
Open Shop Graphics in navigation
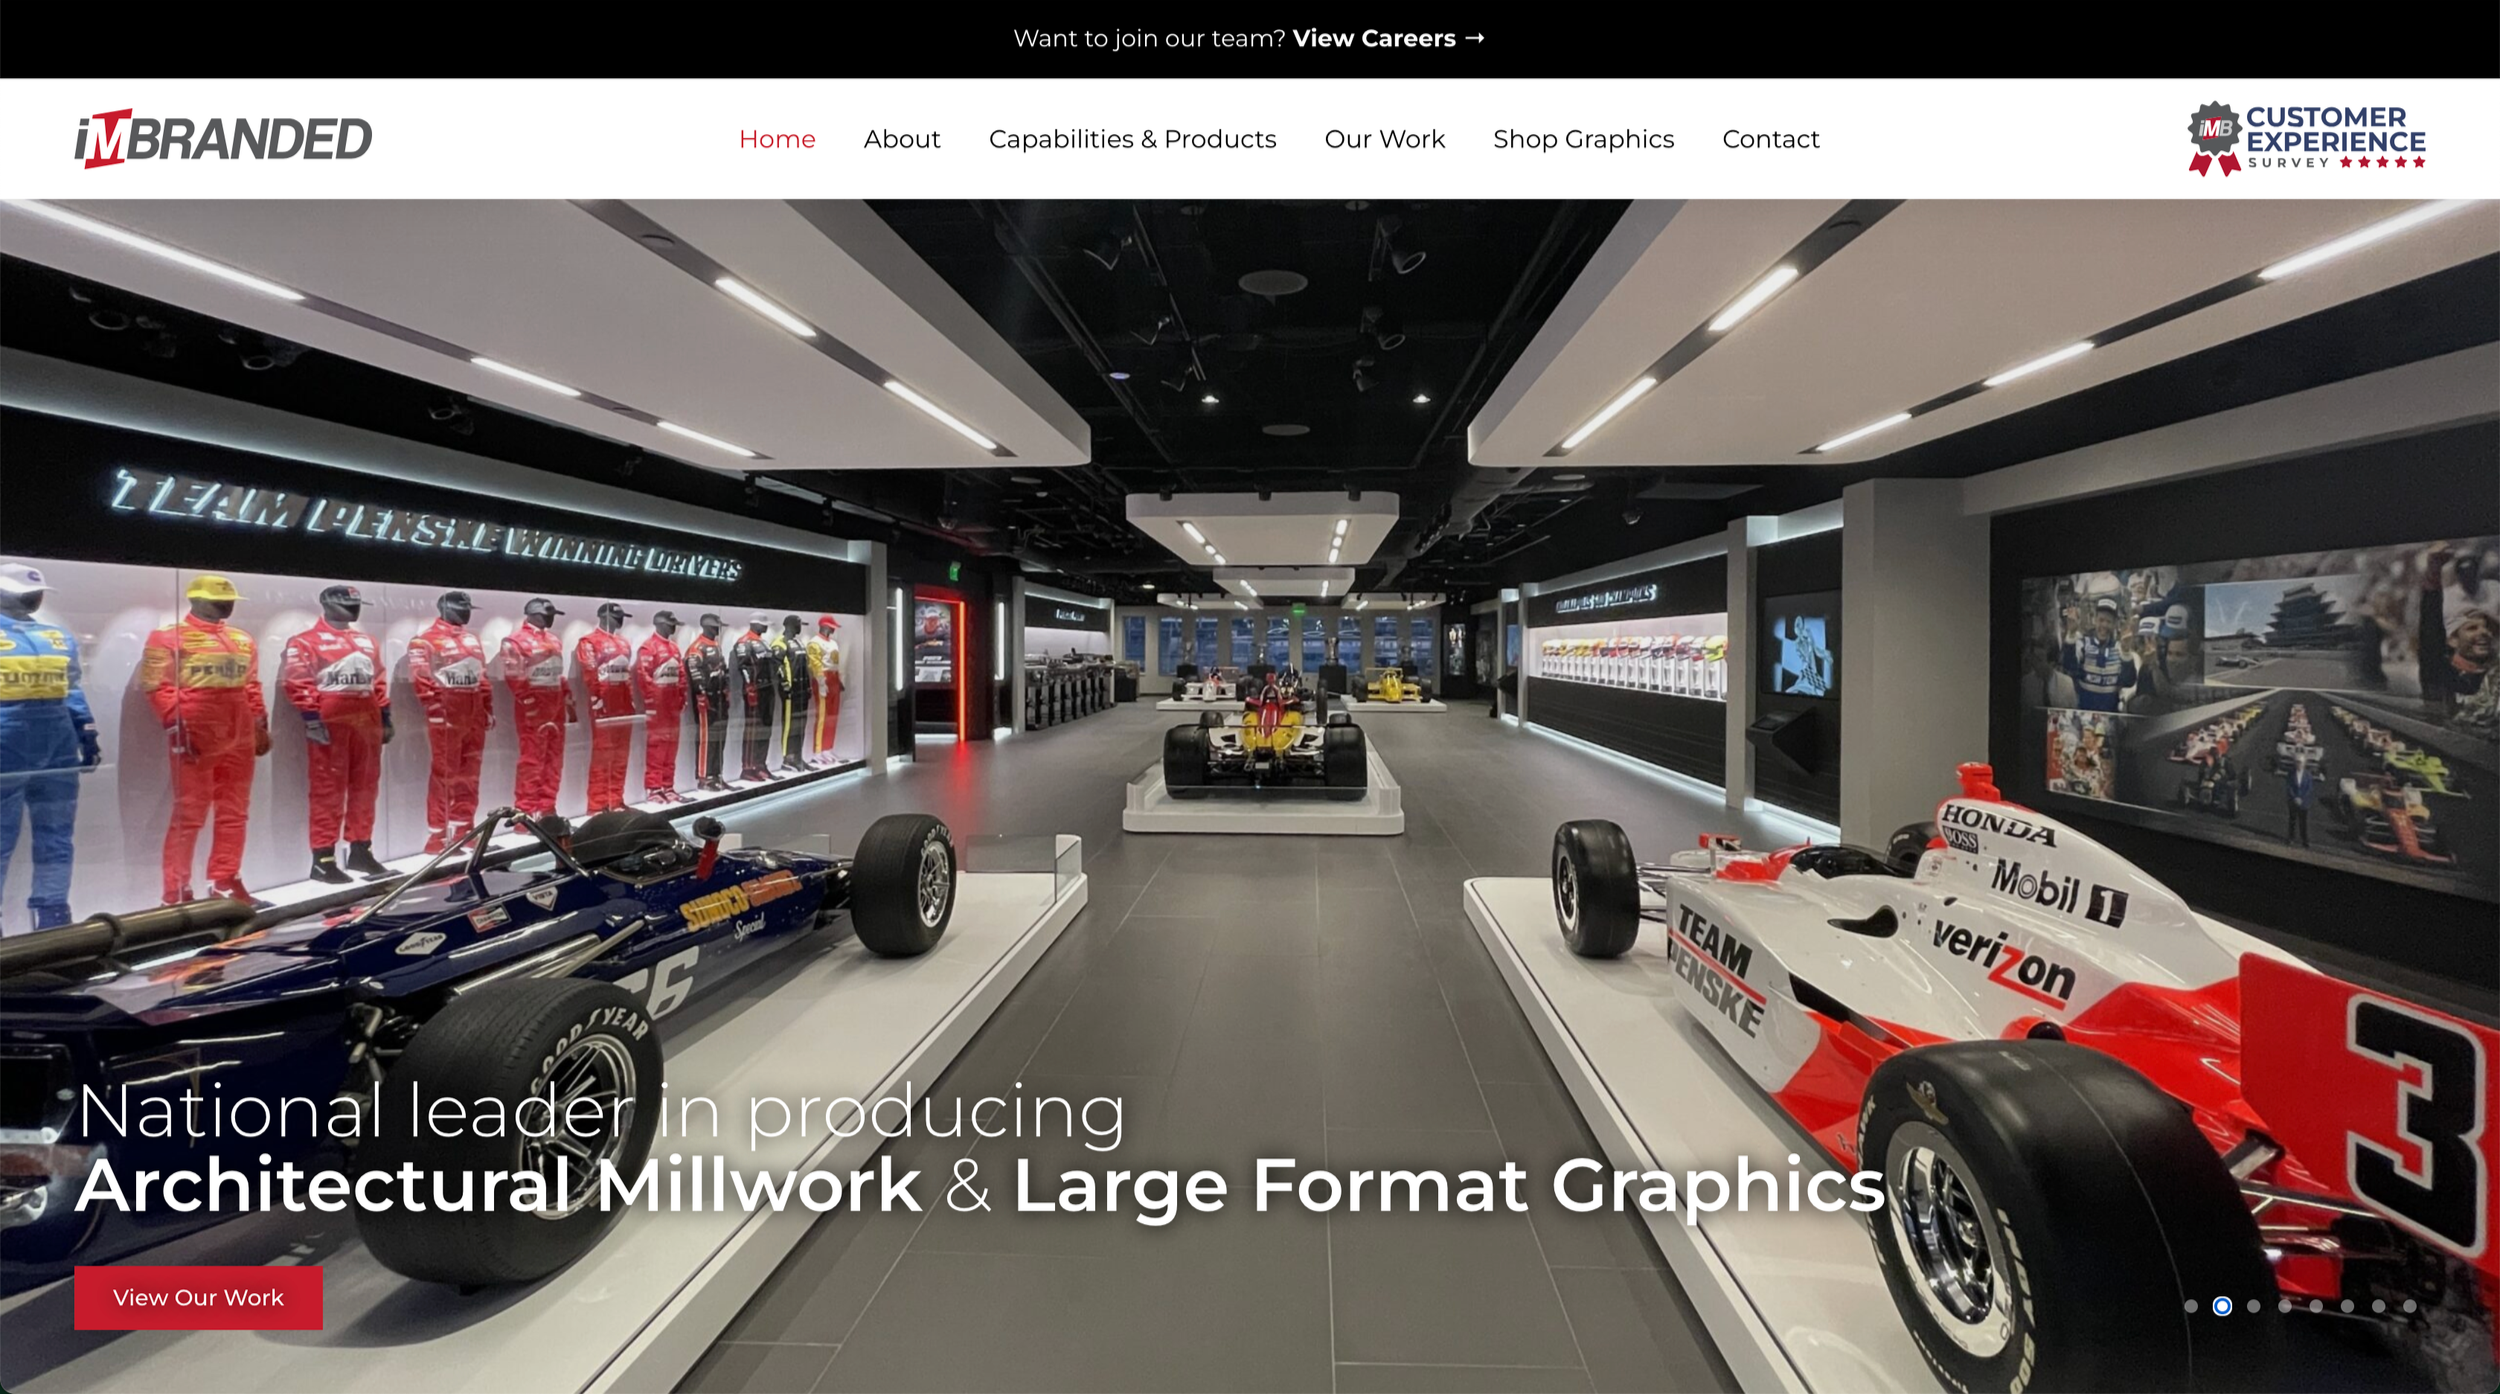(1583, 139)
